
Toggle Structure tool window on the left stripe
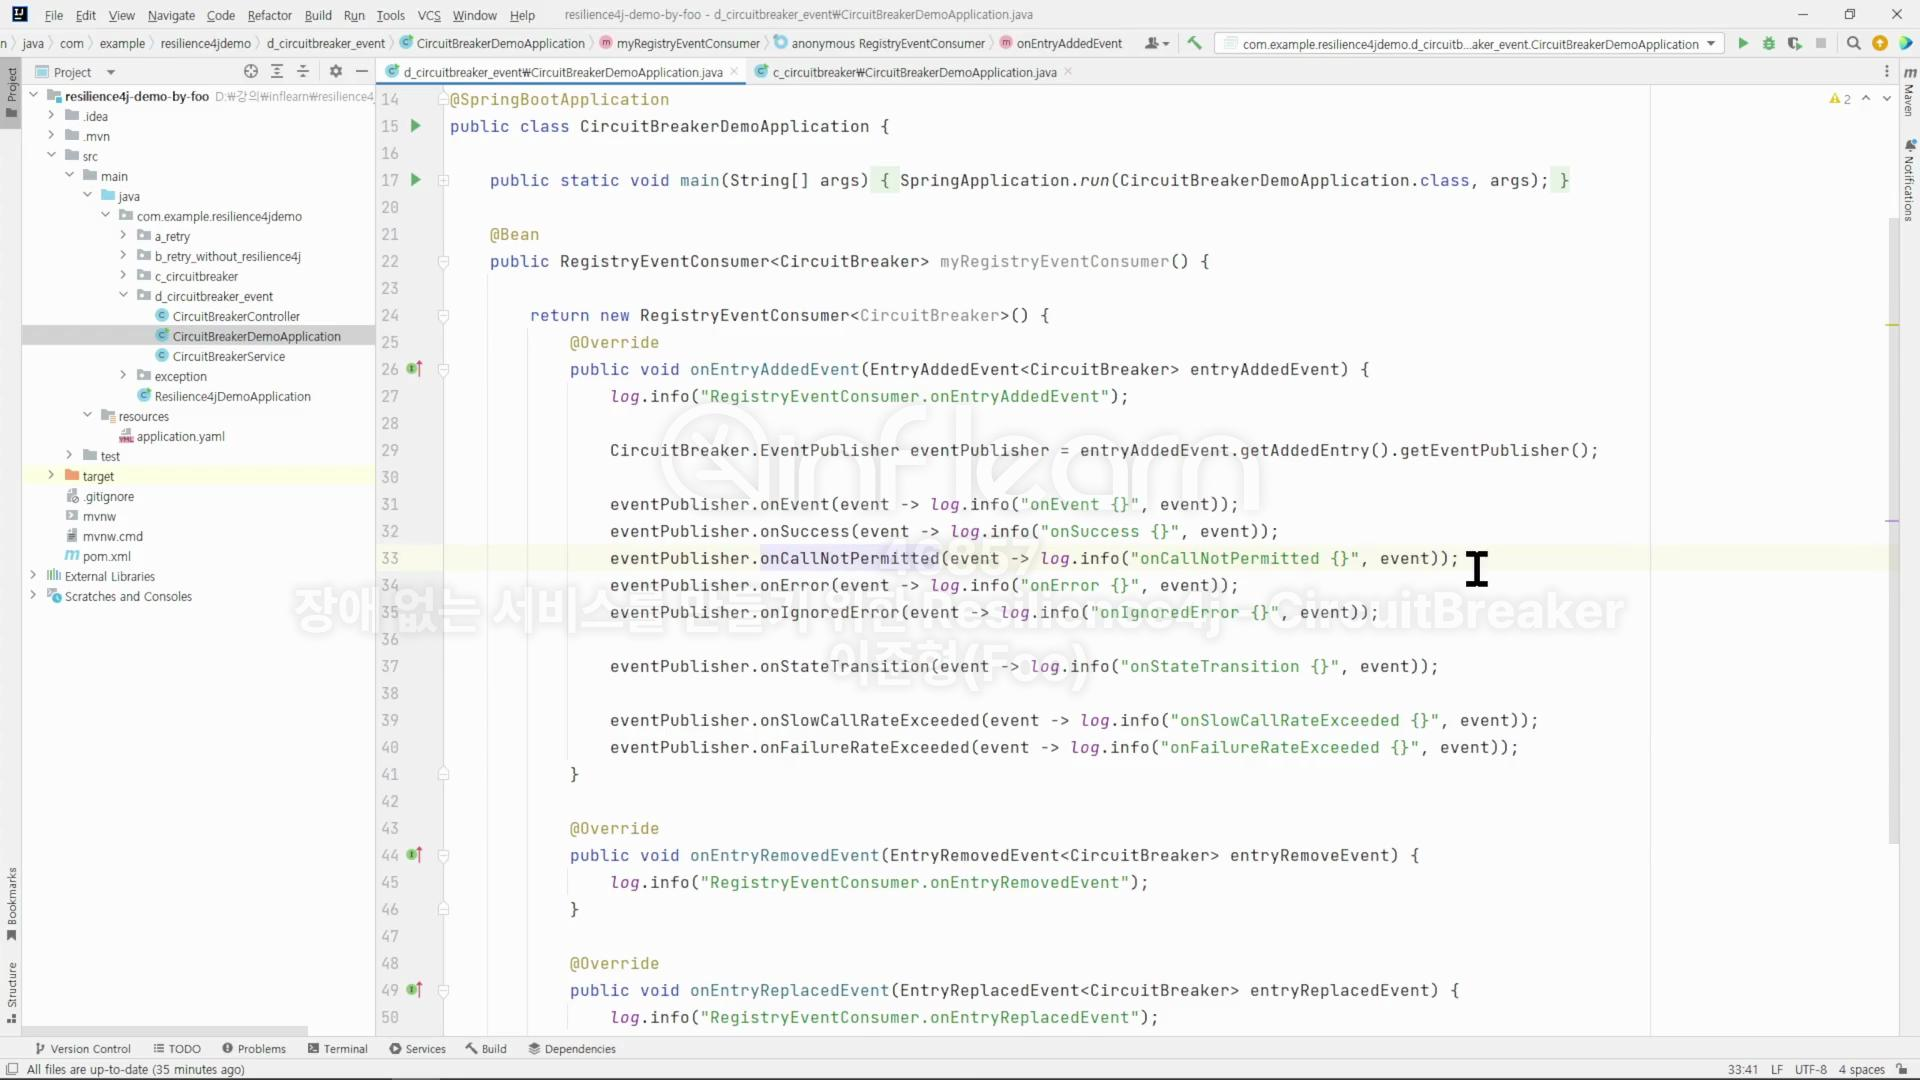pyautogui.click(x=12, y=992)
